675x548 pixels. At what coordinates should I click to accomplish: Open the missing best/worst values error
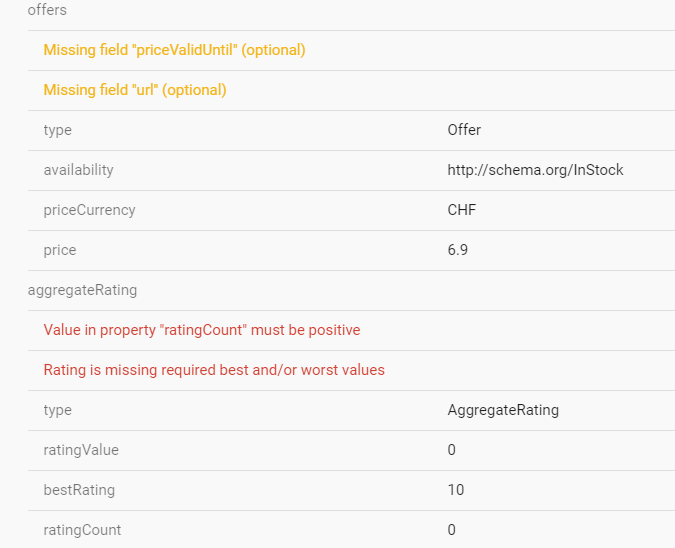[x=214, y=370]
